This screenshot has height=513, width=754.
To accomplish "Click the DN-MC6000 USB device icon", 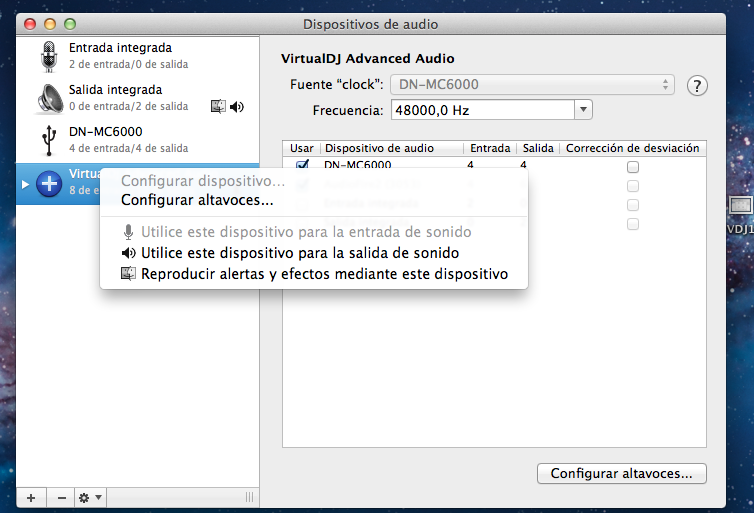I will 49,139.
